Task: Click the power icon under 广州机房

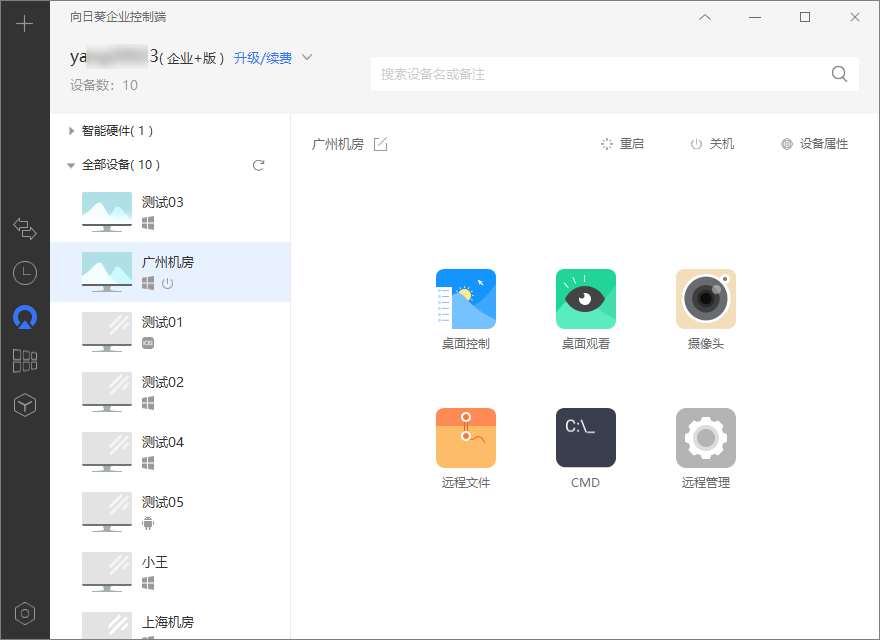Action: 167,284
